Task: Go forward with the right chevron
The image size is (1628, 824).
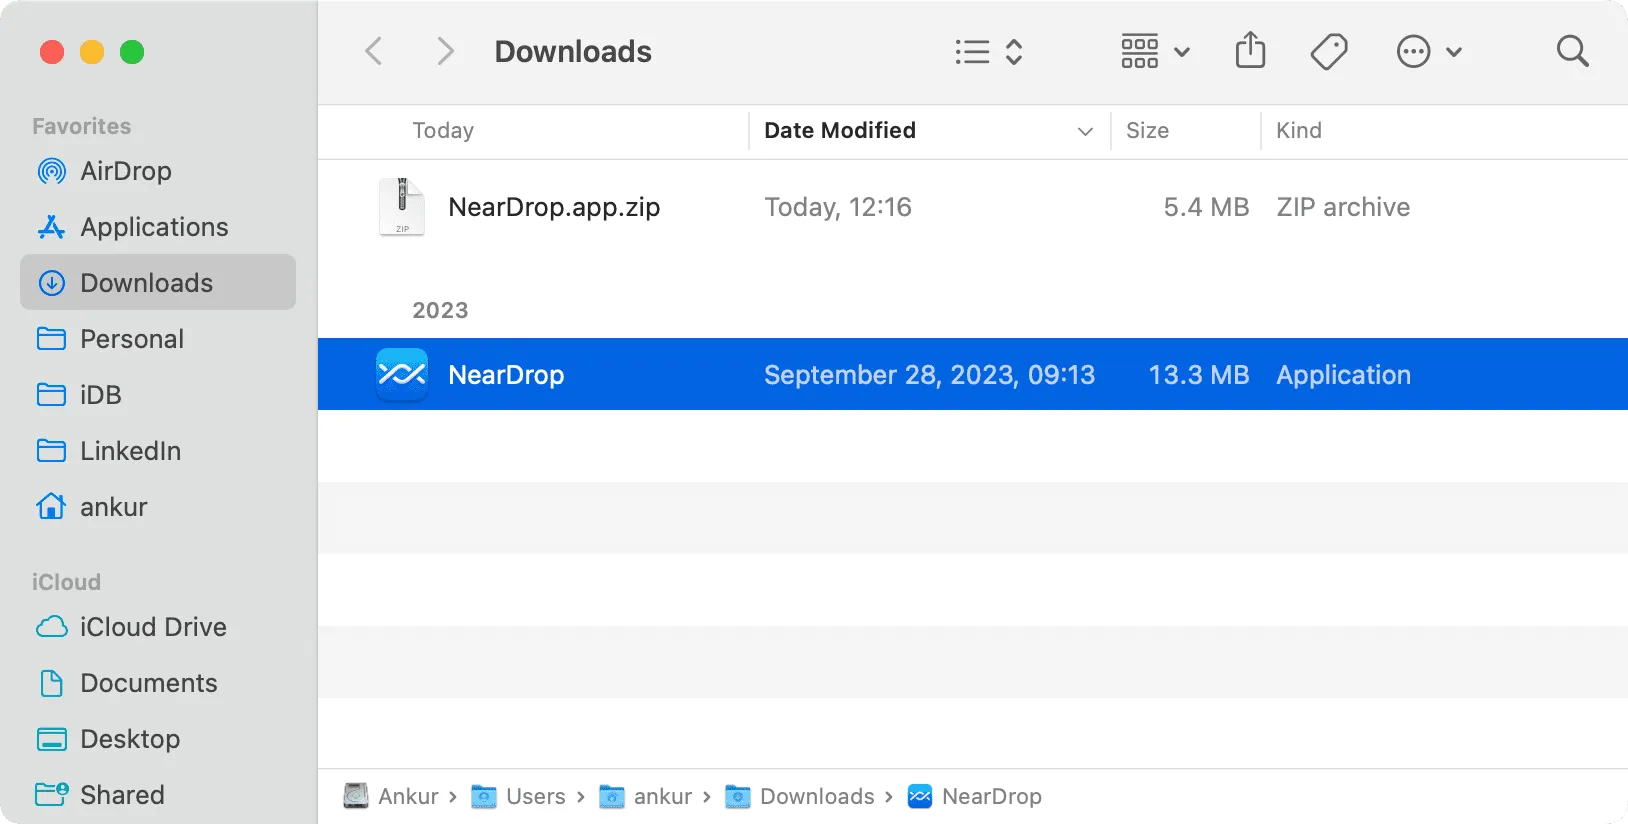Action: [x=445, y=51]
